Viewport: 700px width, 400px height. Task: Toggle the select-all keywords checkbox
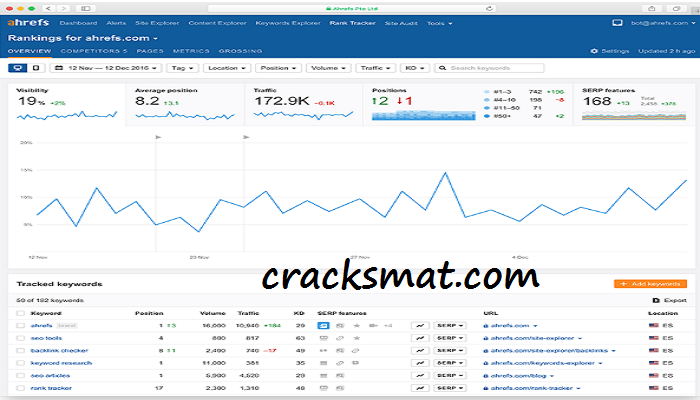(x=21, y=313)
